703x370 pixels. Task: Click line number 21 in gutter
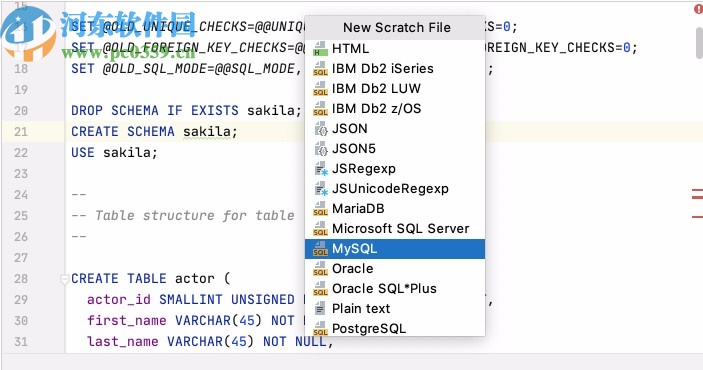click(x=21, y=132)
